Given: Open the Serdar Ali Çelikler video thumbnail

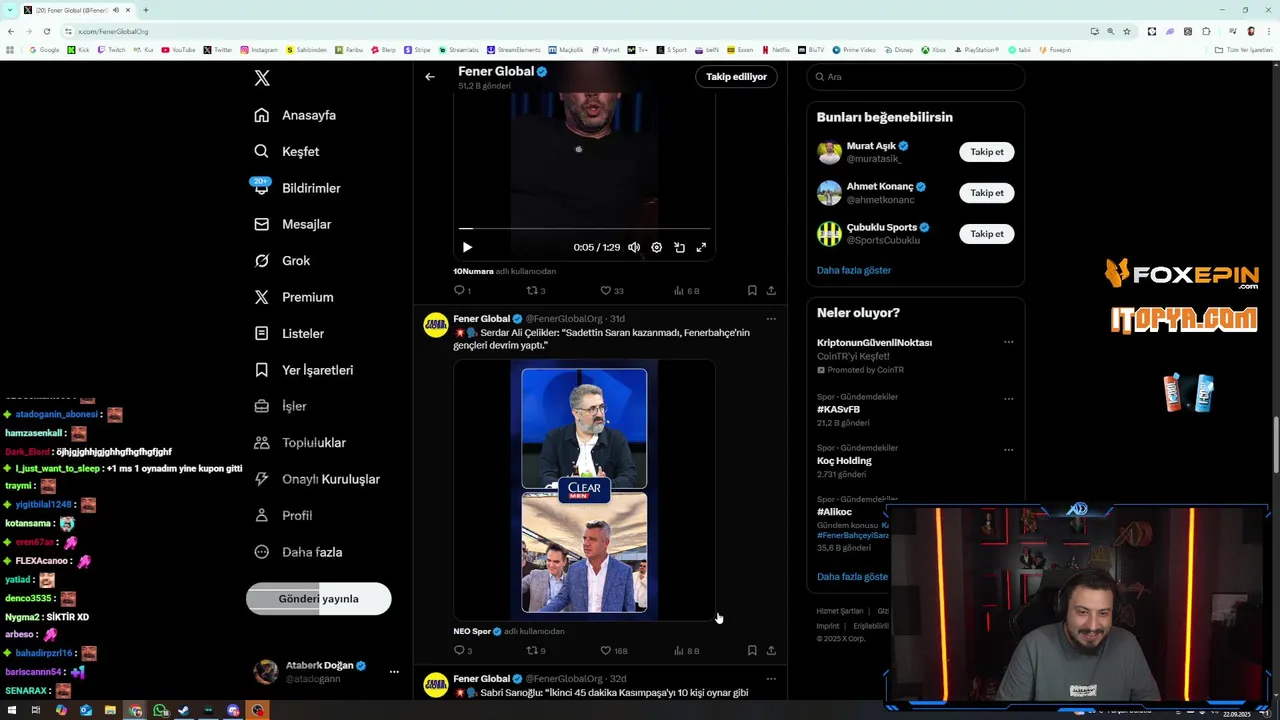Looking at the screenshot, I should pos(584,490).
